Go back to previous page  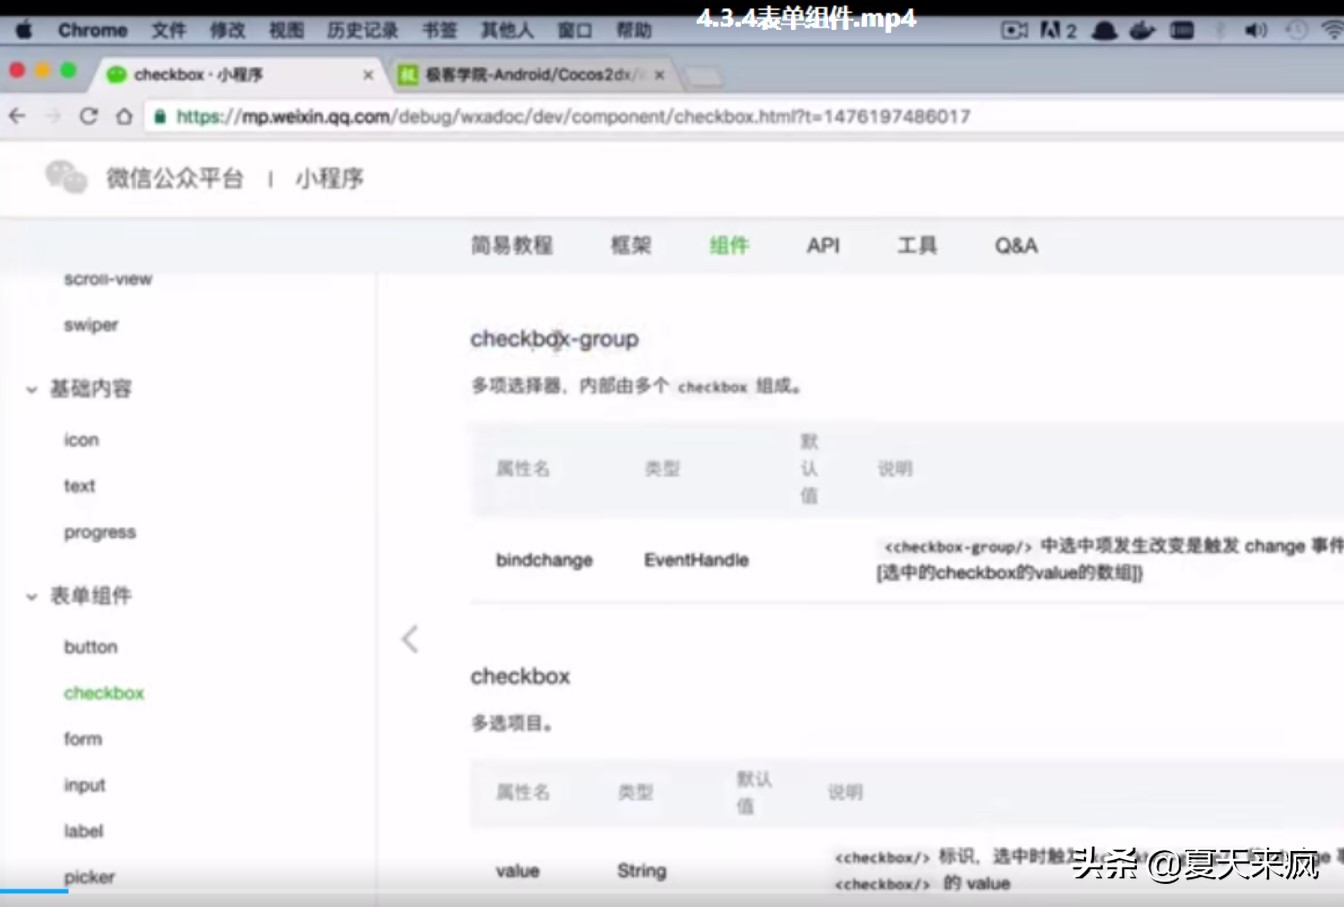[x=17, y=116]
